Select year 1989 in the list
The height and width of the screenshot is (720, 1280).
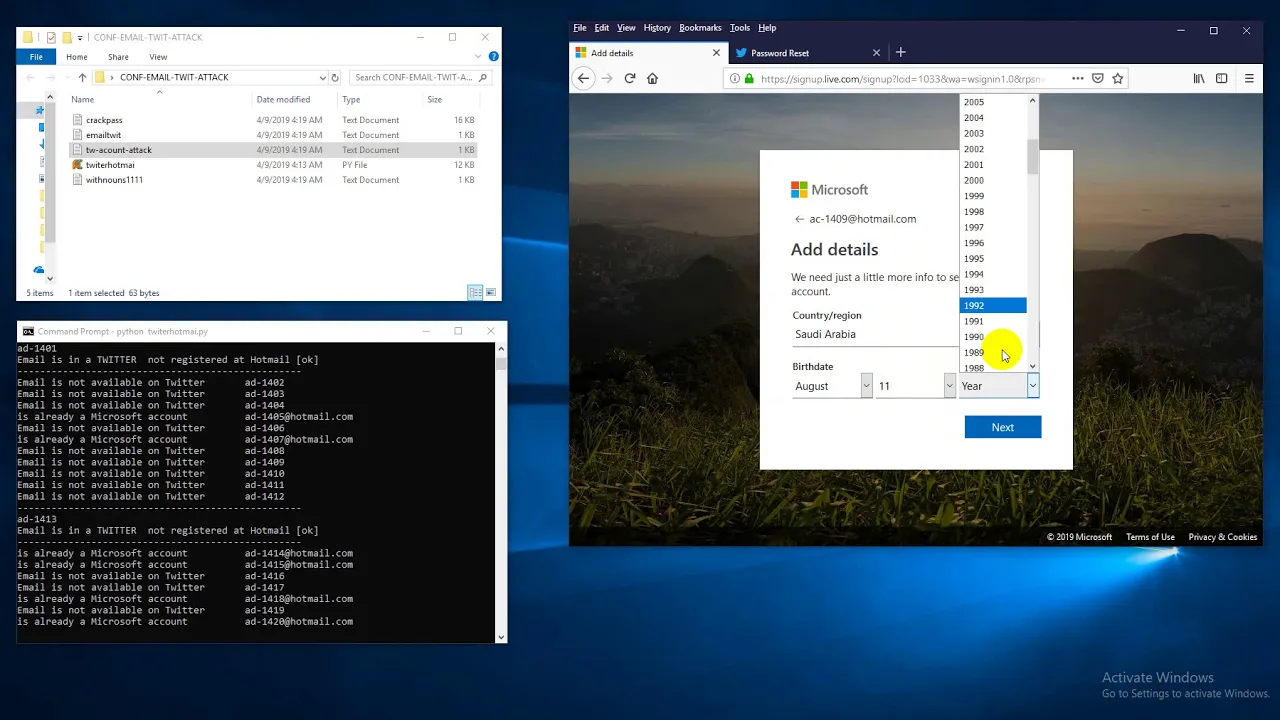(x=992, y=352)
